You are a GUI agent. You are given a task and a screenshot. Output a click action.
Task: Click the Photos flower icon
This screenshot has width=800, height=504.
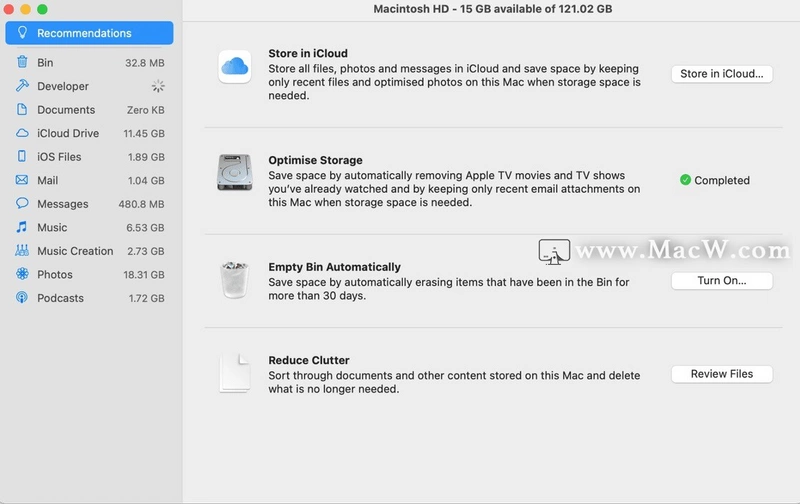point(22,274)
